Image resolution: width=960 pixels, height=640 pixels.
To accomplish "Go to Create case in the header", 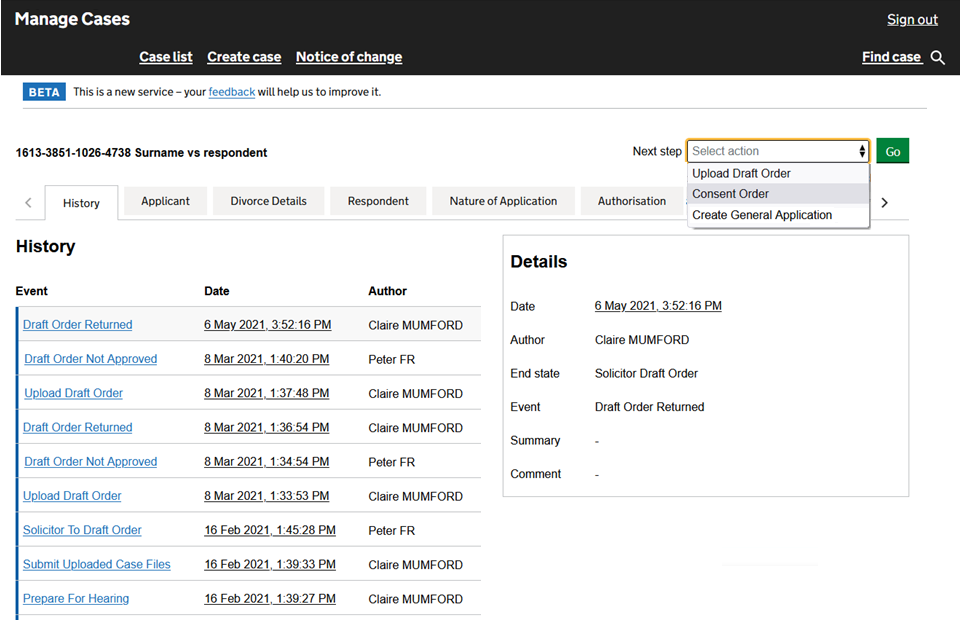I will click(244, 57).
